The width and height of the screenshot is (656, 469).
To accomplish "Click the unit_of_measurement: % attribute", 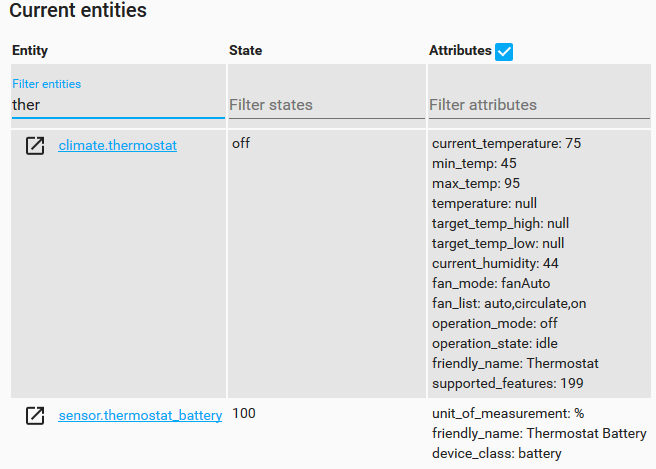I will (508, 414).
